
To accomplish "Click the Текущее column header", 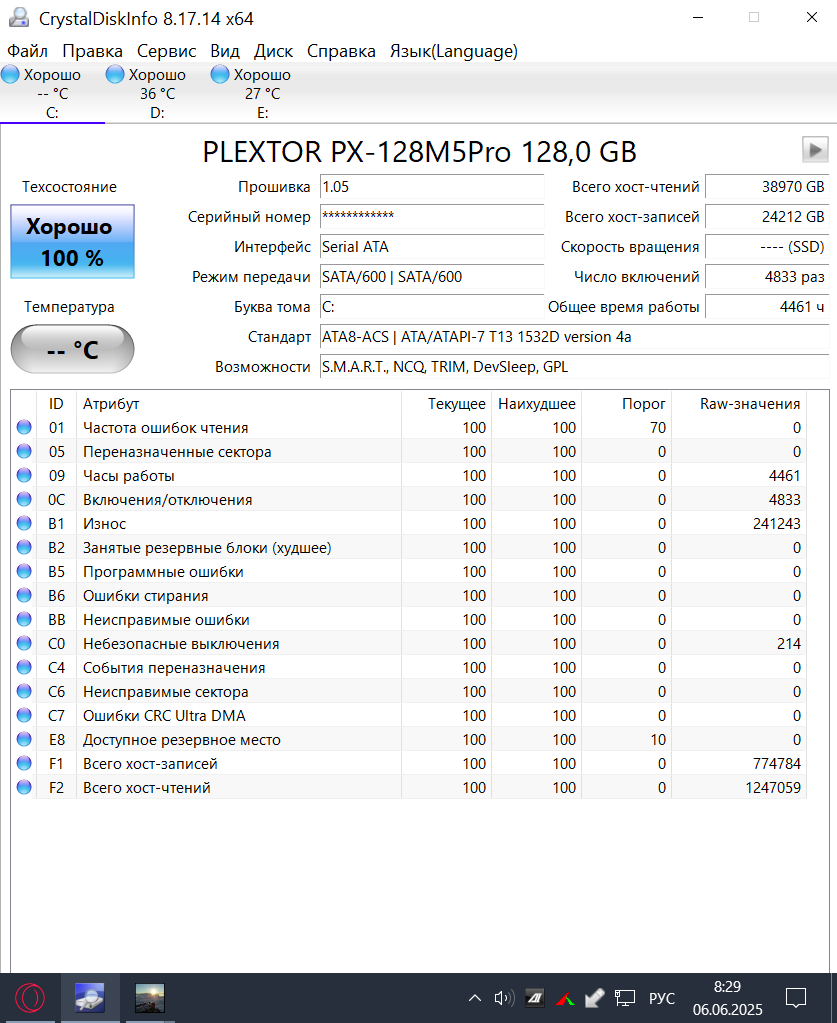I will coord(447,404).
